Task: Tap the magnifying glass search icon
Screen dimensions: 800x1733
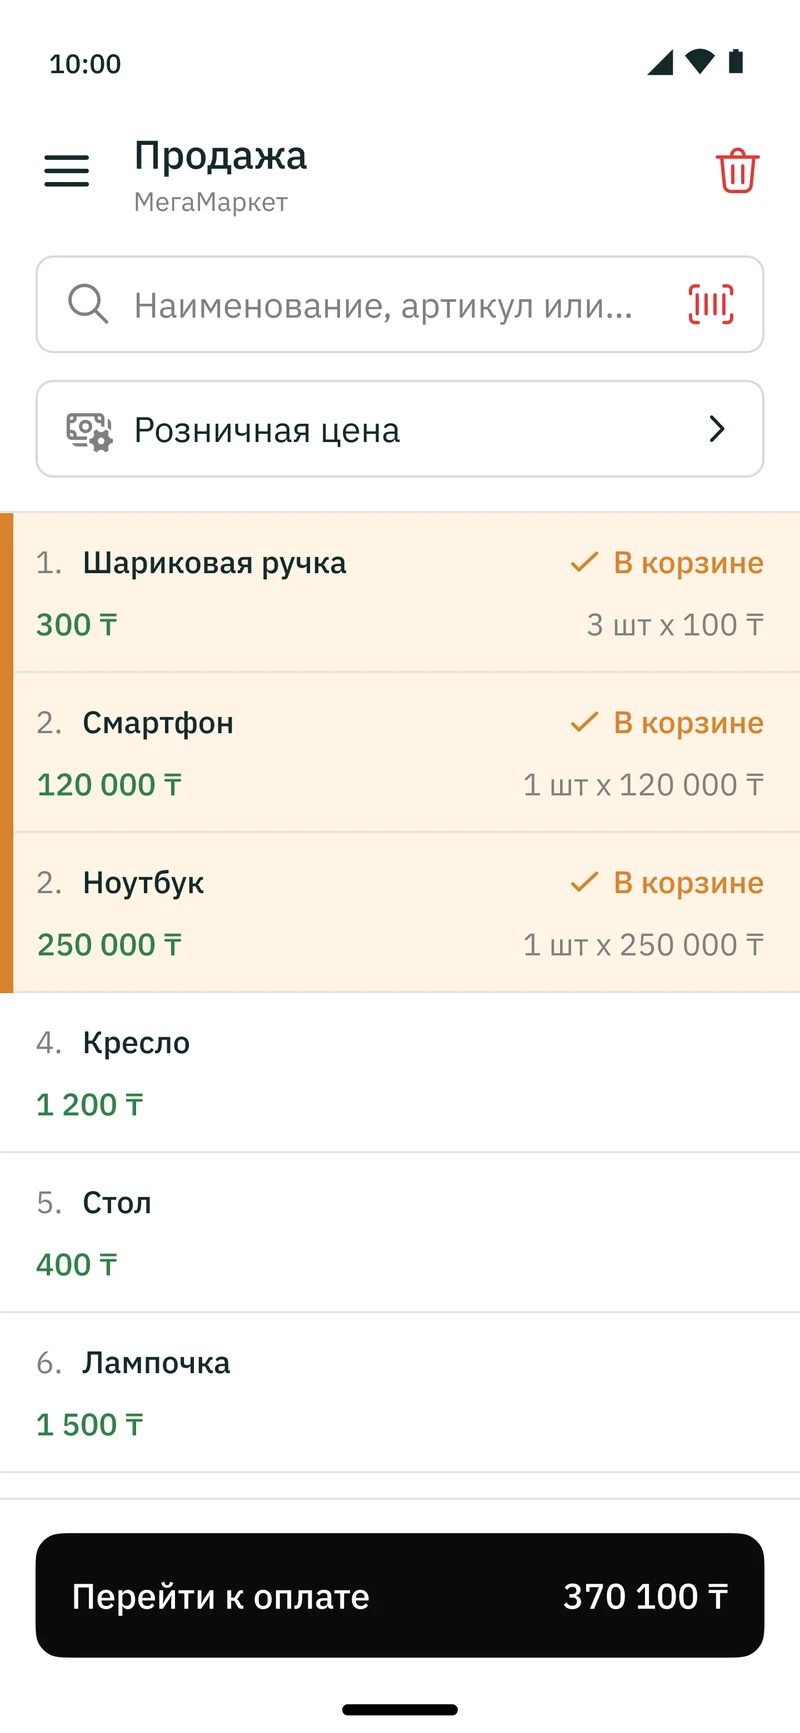Action: [x=88, y=303]
